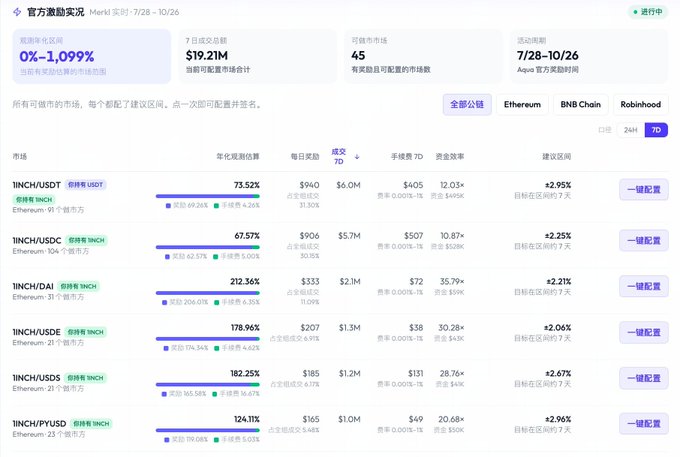Click the 73.52% APR value
680x457 pixels.
pyautogui.click(x=247, y=185)
